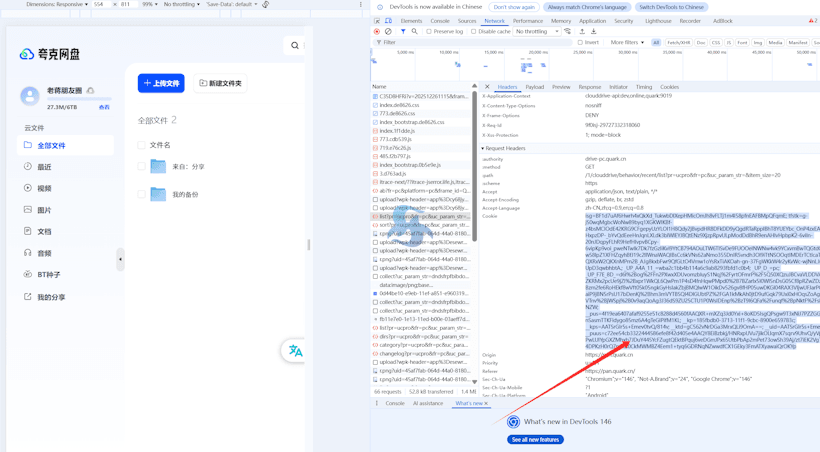Click the Filter input field
The height and width of the screenshot is (452, 820).
(470, 43)
